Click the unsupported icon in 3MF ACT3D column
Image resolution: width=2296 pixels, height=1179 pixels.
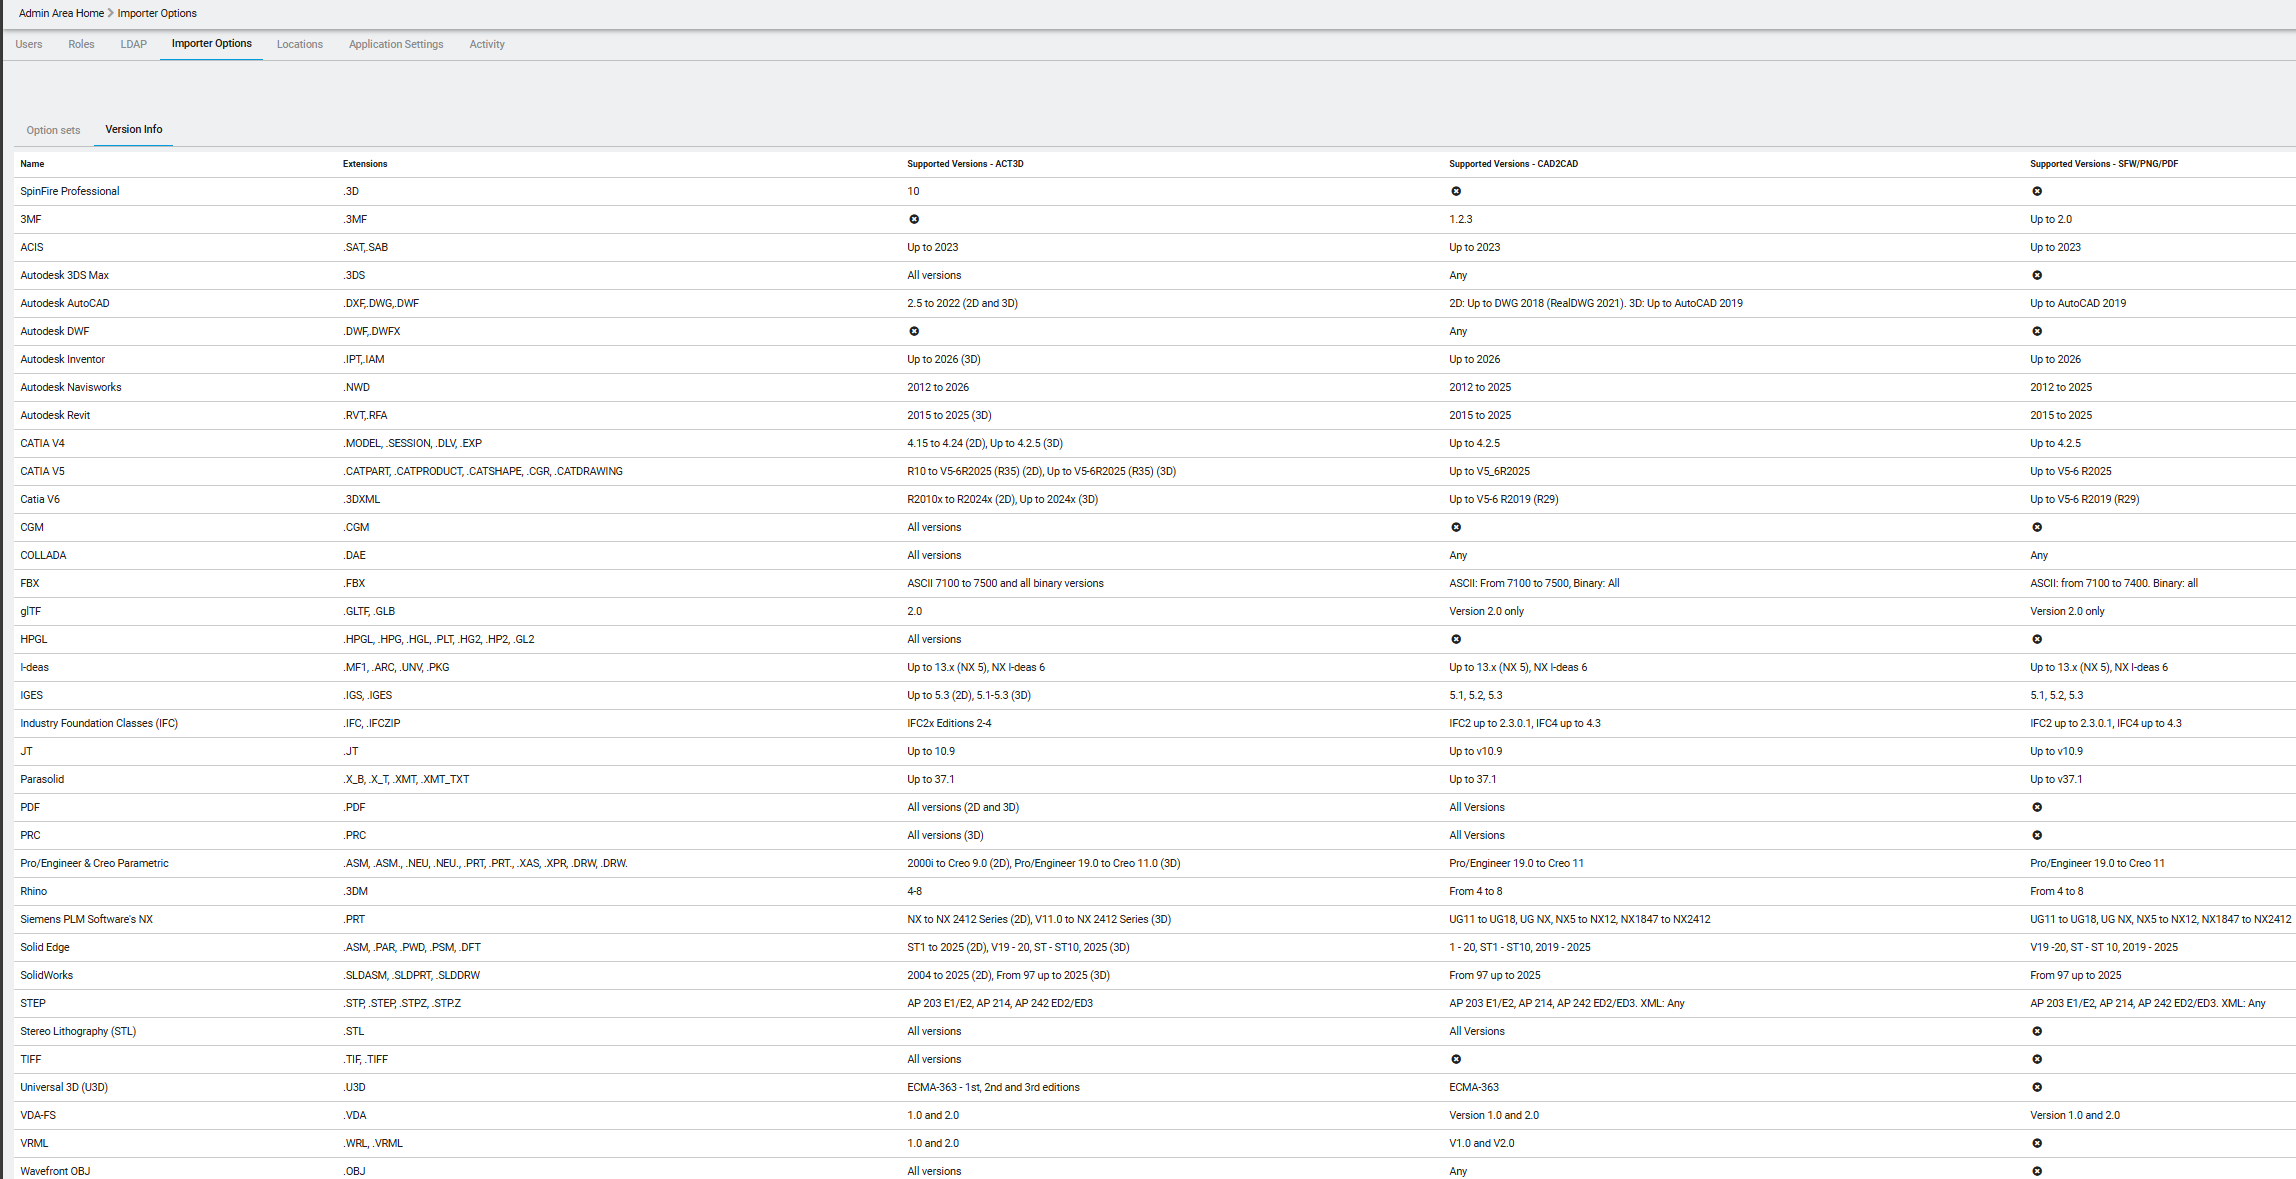point(914,219)
